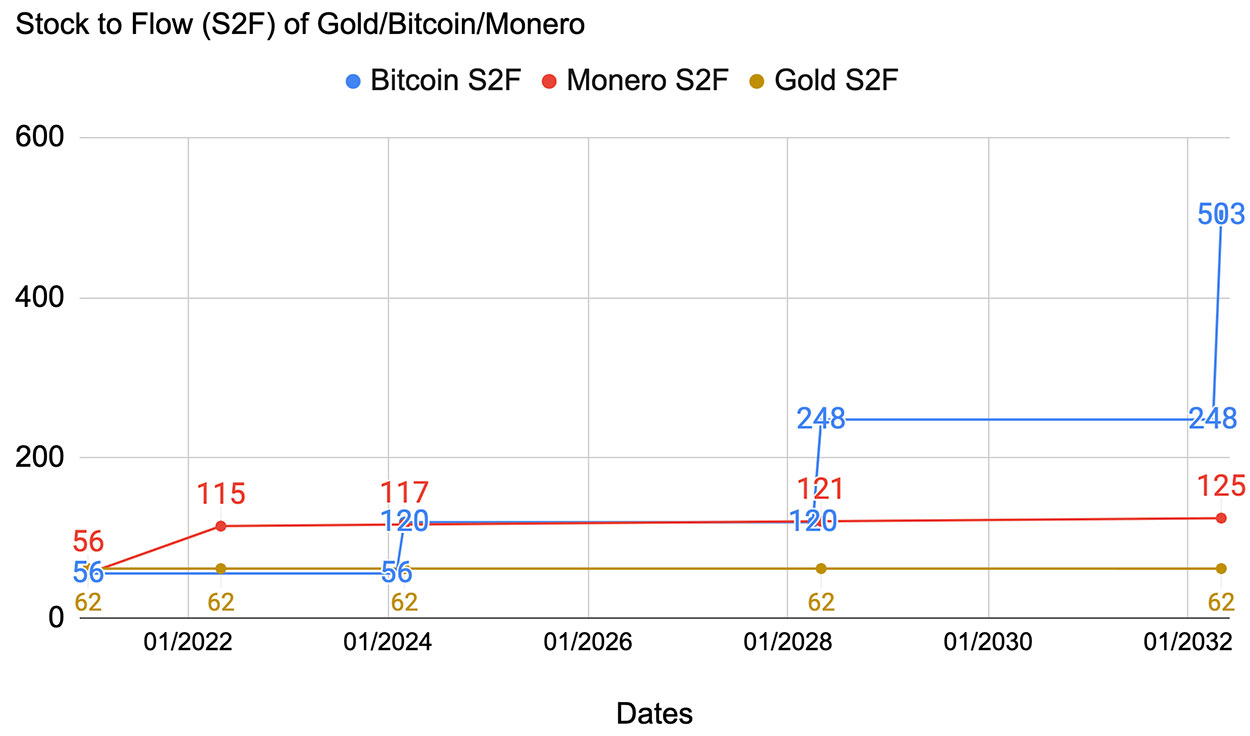The image size is (1250, 736).
Task: Click the red Monero data point below 125
Action: [x=1221, y=518]
